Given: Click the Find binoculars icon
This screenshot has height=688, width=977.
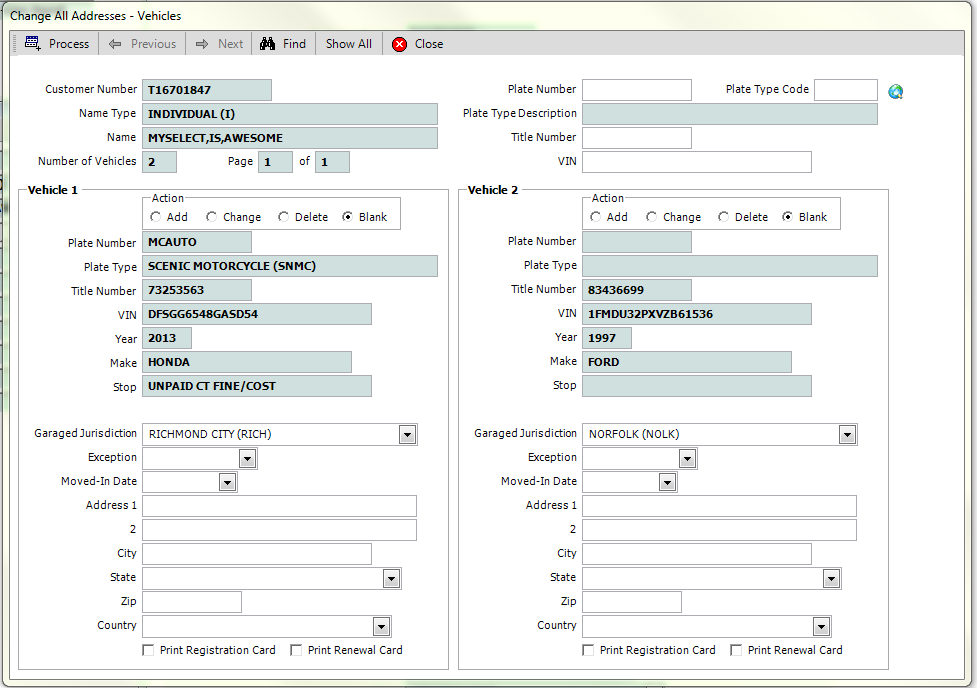Looking at the screenshot, I should pyautogui.click(x=267, y=44).
